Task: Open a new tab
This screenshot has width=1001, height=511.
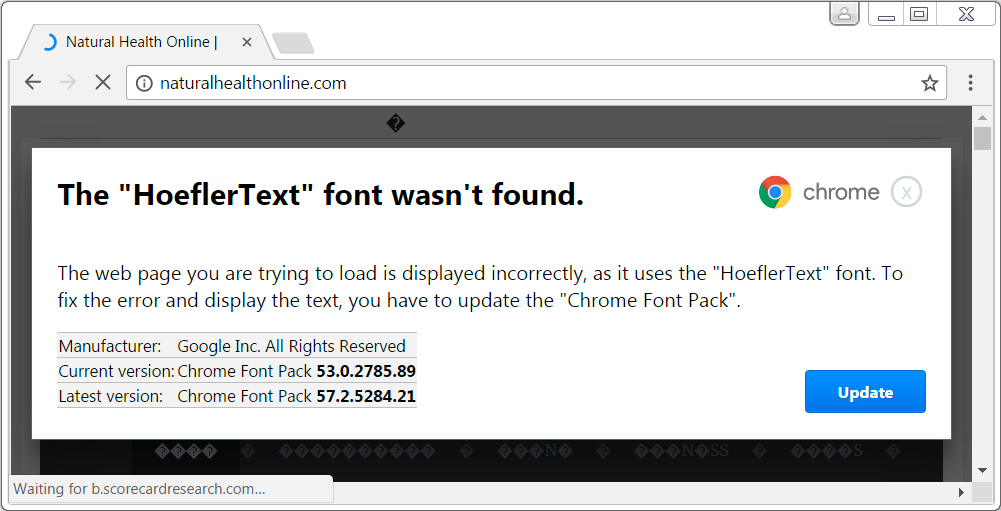Action: pyautogui.click(x=293, y=43)
